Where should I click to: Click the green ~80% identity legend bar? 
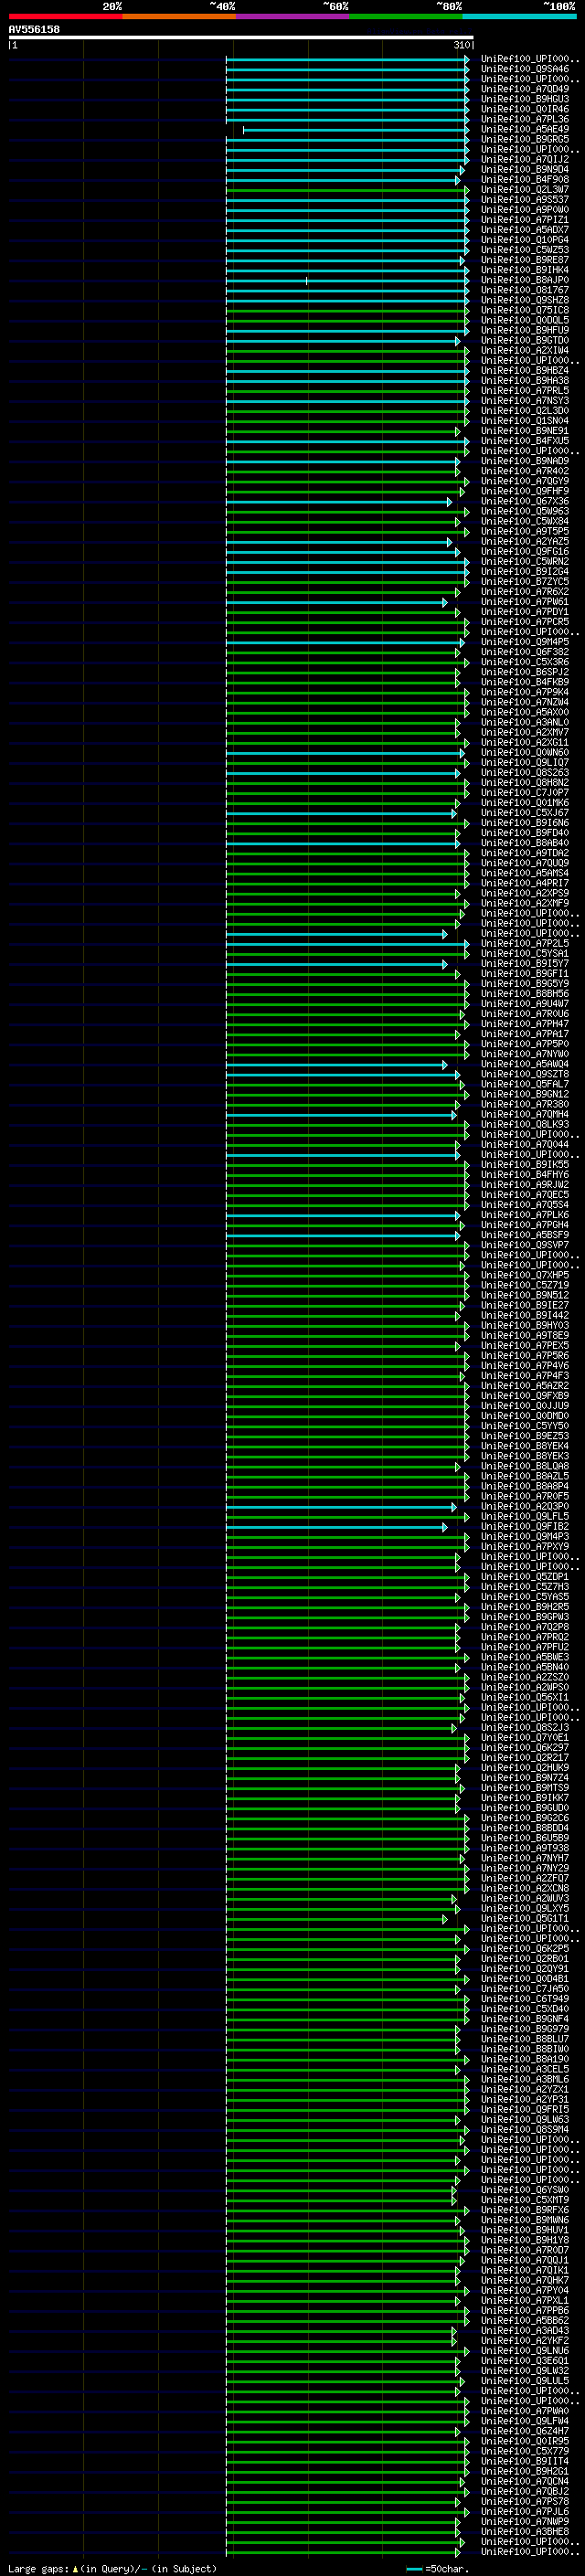[406, 16]
